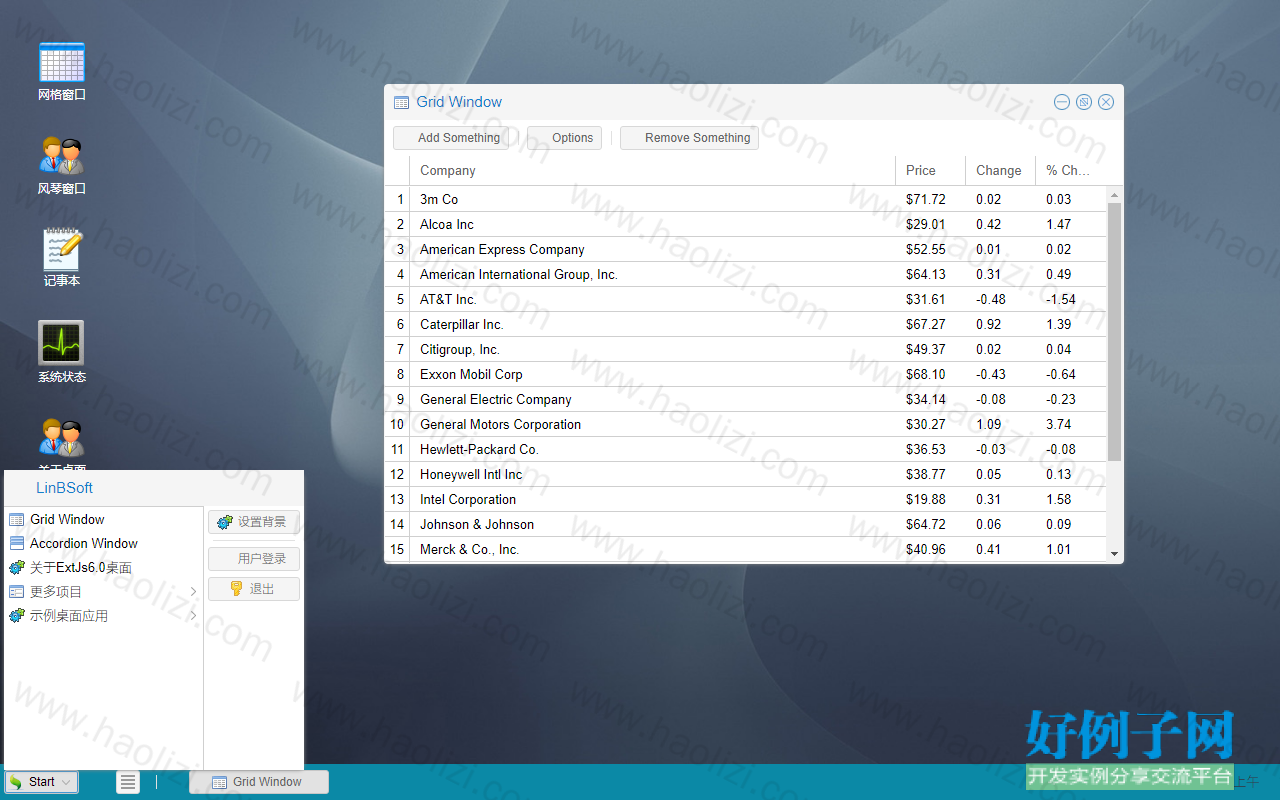Click the $71.72 price cell

(x=930, y=199)
